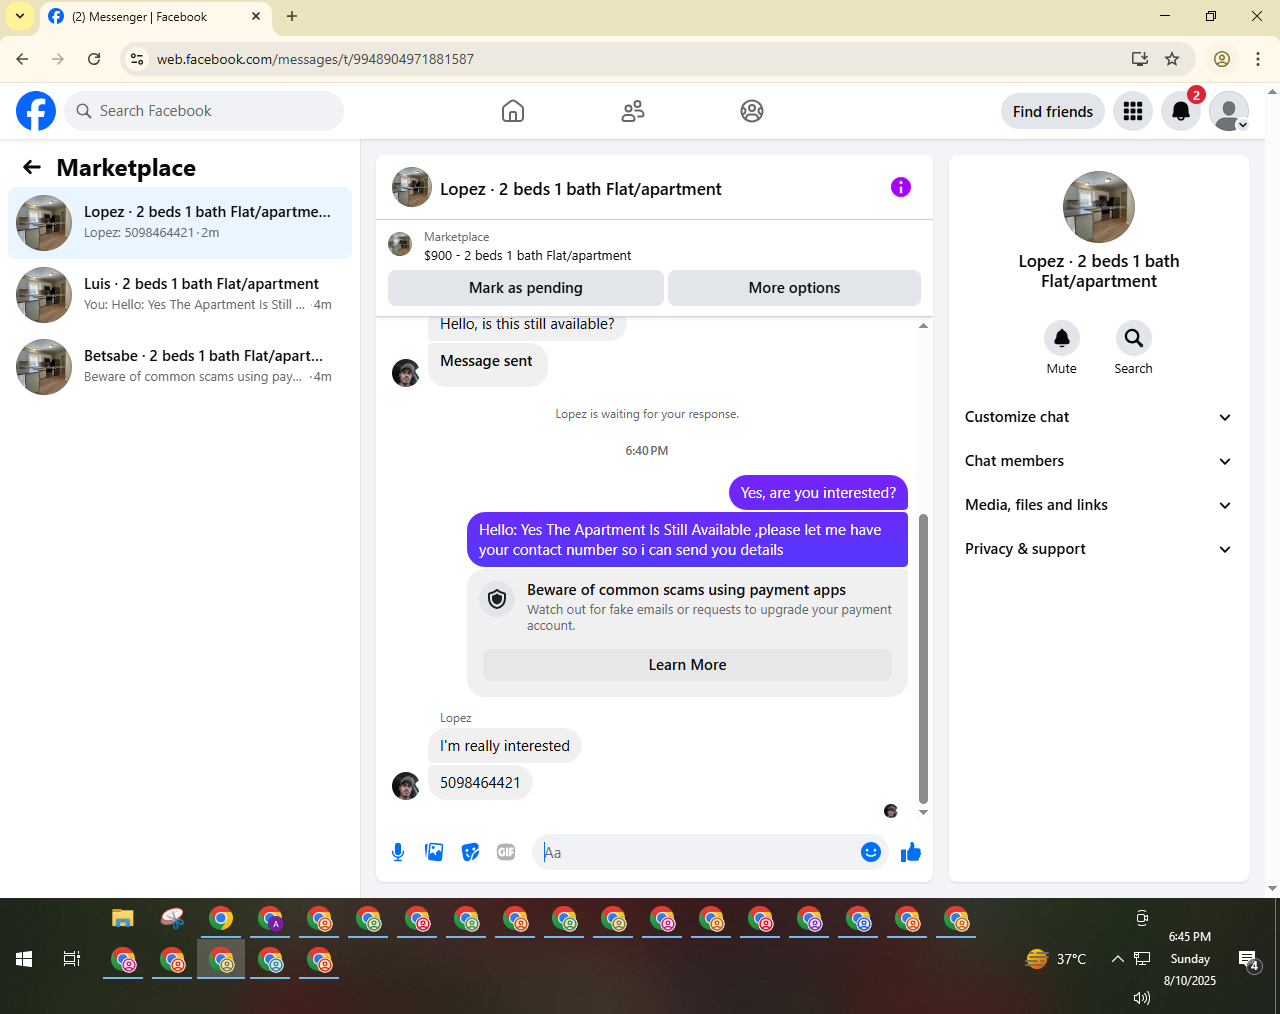Click the Mark as pending button

tap(526, 288)
